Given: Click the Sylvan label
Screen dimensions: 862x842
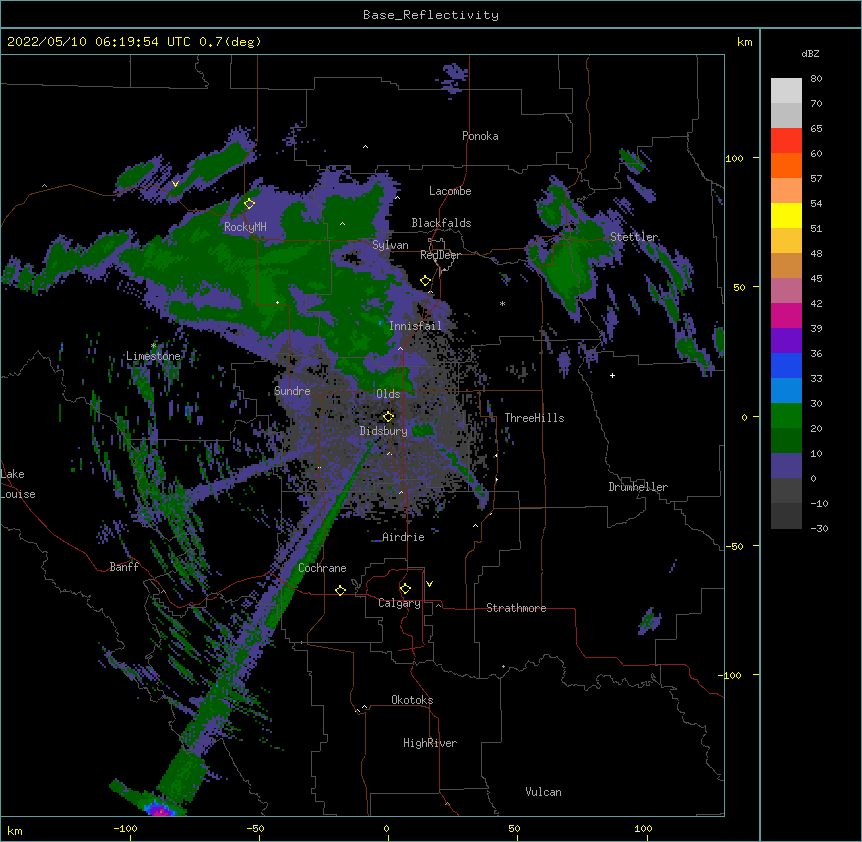Looking at the screenshot, I should pos(390,245).
